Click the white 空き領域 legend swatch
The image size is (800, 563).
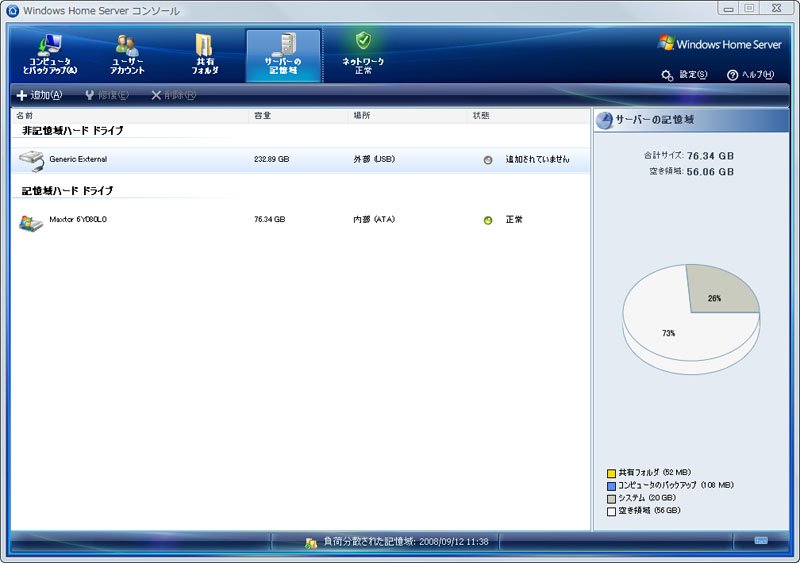[x=611, y=511]
